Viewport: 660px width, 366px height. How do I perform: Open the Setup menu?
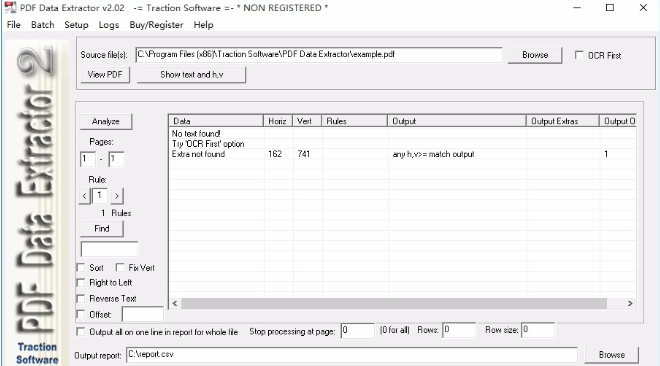[76, 25]
